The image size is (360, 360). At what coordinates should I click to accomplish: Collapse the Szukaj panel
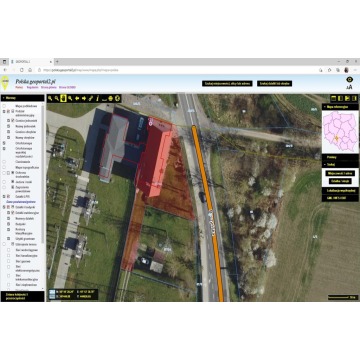pos(340,164)
